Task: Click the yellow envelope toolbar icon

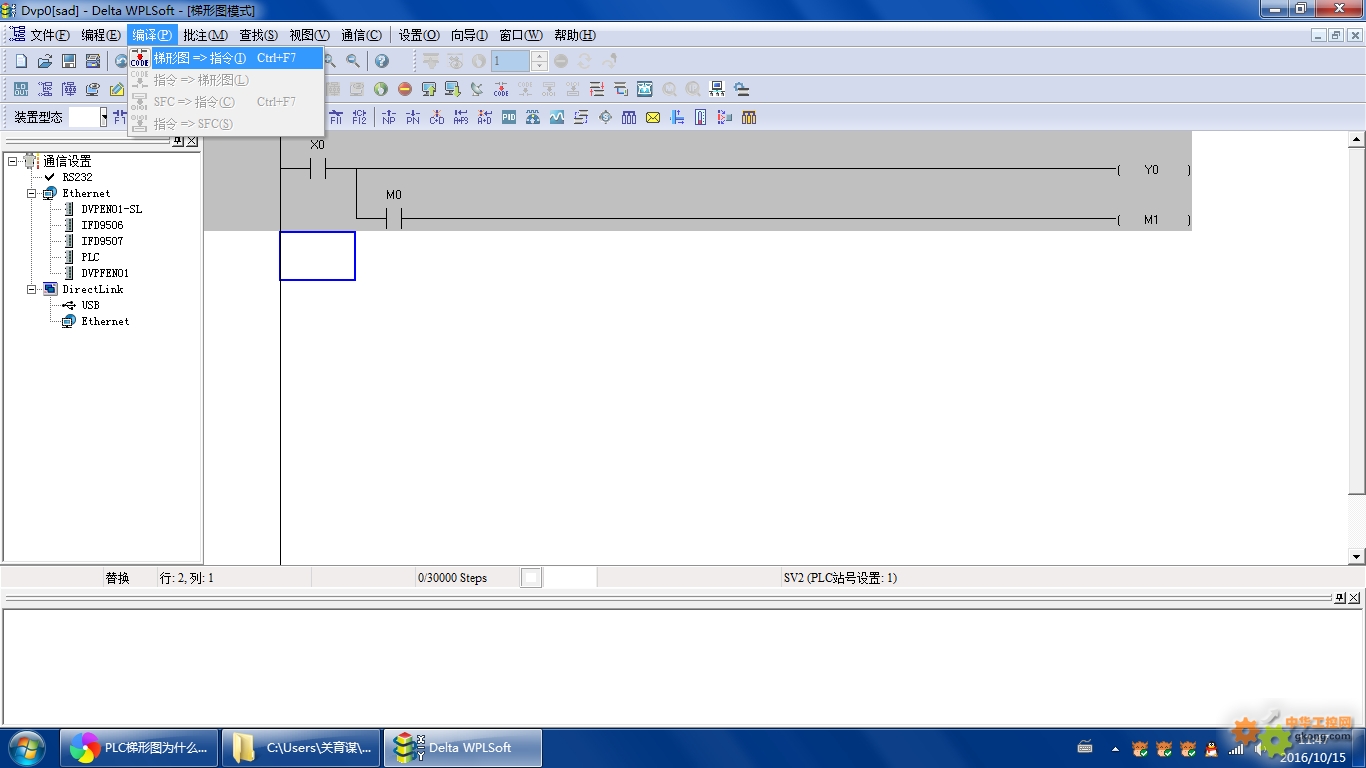Action: click(653, 117)
